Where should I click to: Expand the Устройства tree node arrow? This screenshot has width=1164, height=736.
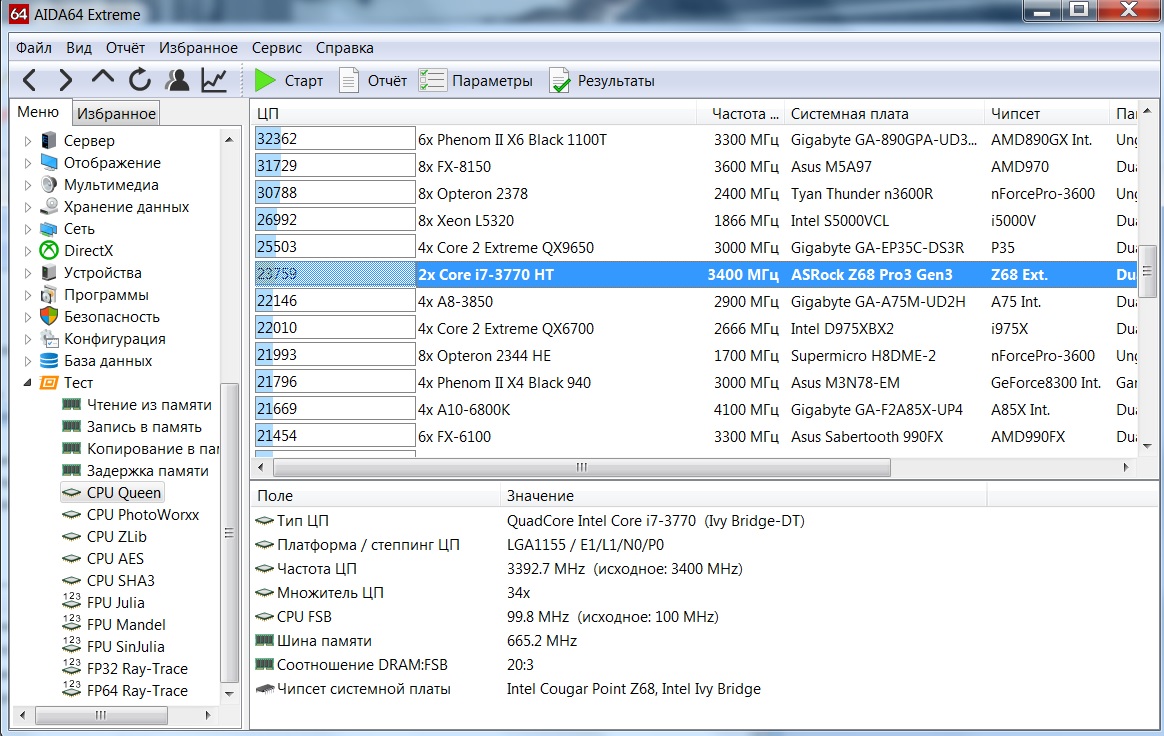(27, 273)
